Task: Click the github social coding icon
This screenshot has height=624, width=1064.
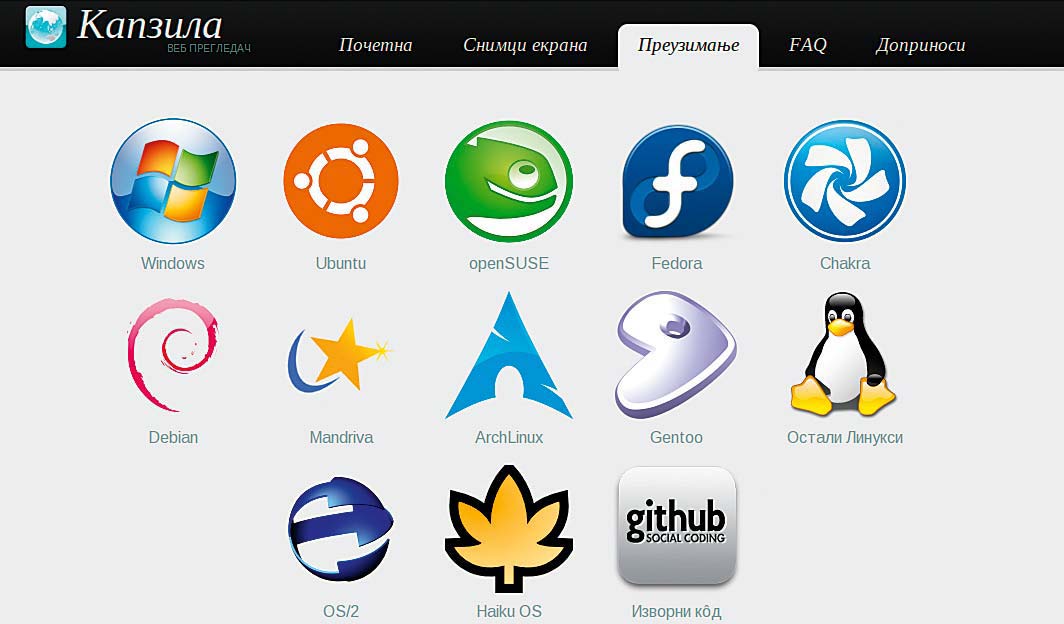Action: tap(677, 526)
